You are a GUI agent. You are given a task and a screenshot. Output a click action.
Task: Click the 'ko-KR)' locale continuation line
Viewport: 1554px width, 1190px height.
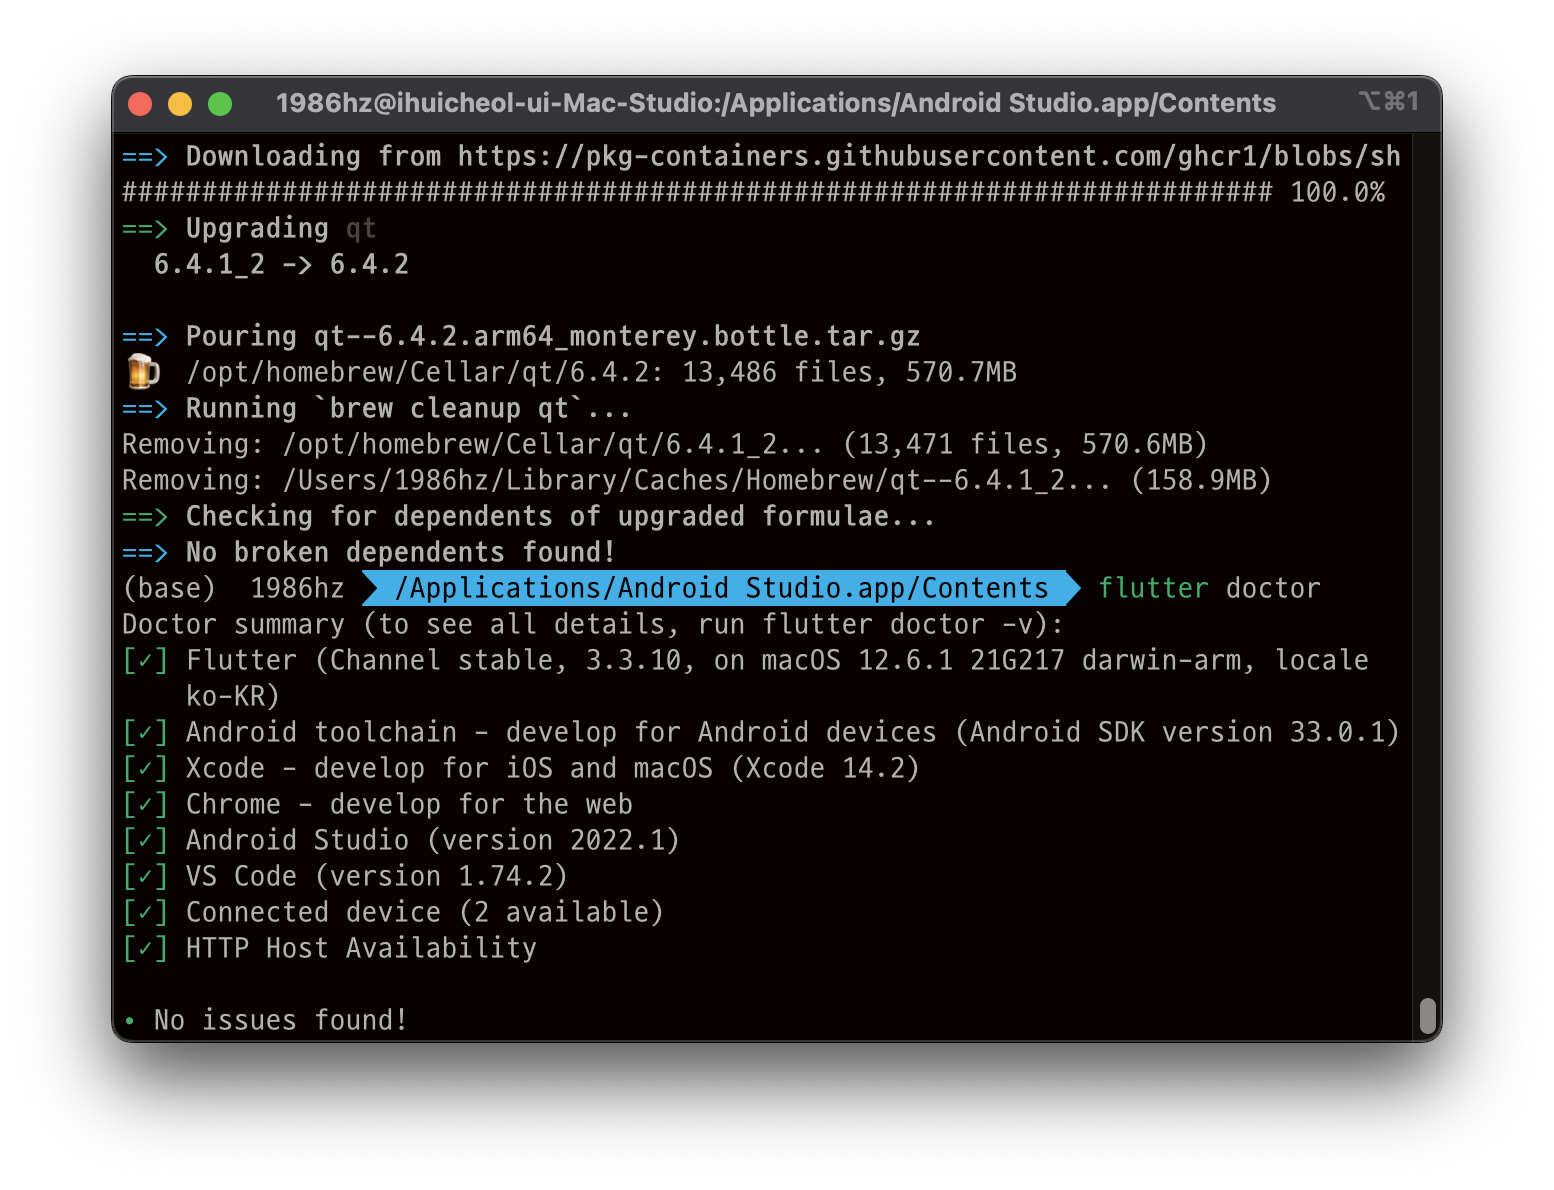pos(233,697)
